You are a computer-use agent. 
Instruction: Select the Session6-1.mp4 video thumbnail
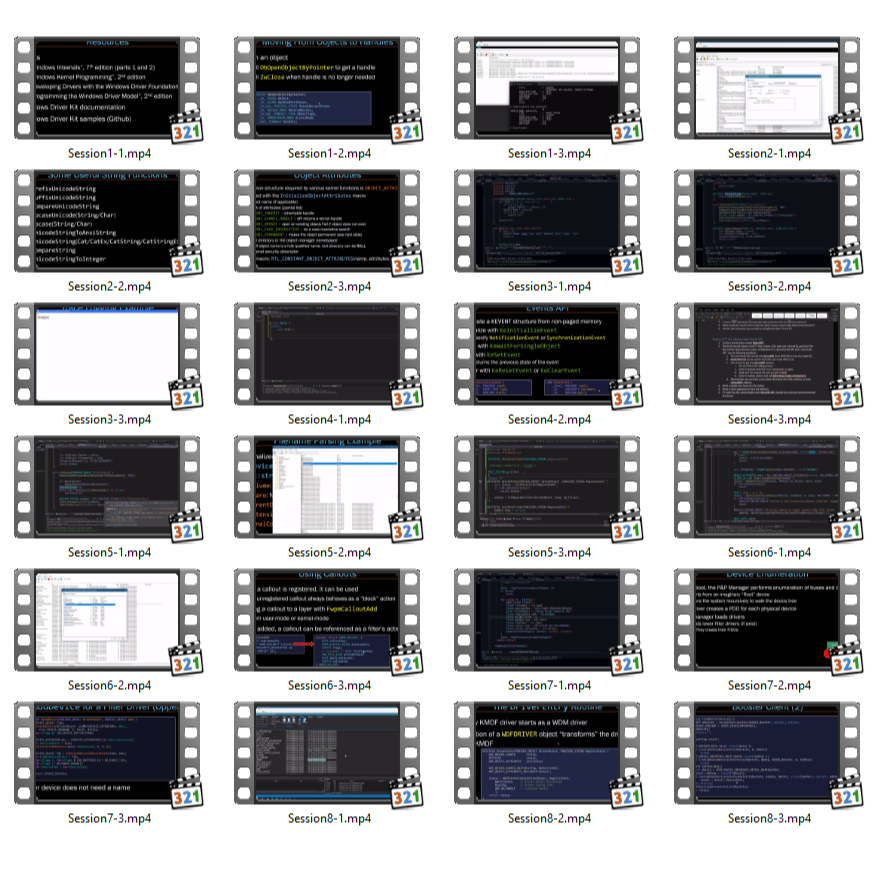[768, 487]
